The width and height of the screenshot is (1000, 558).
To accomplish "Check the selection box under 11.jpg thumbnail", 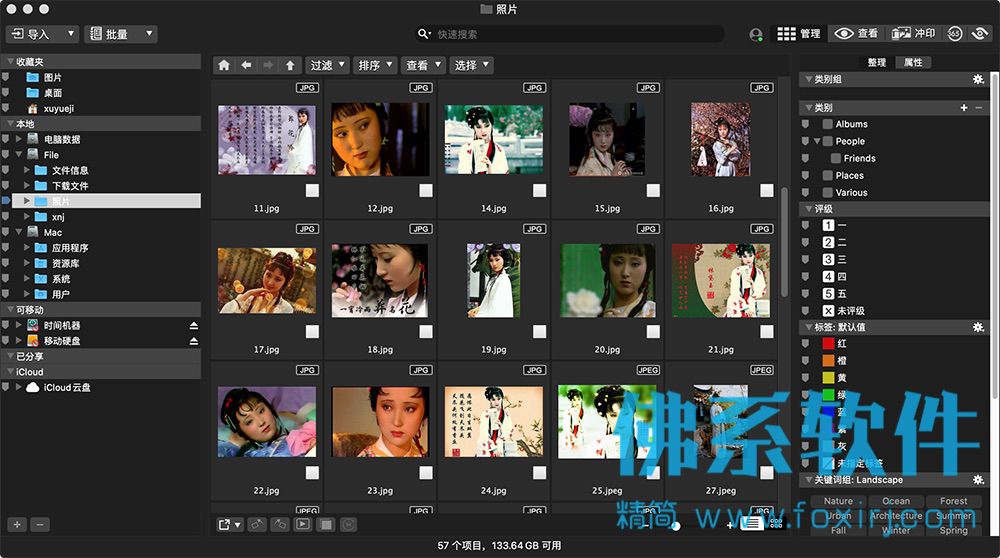I will pos(312,190).
